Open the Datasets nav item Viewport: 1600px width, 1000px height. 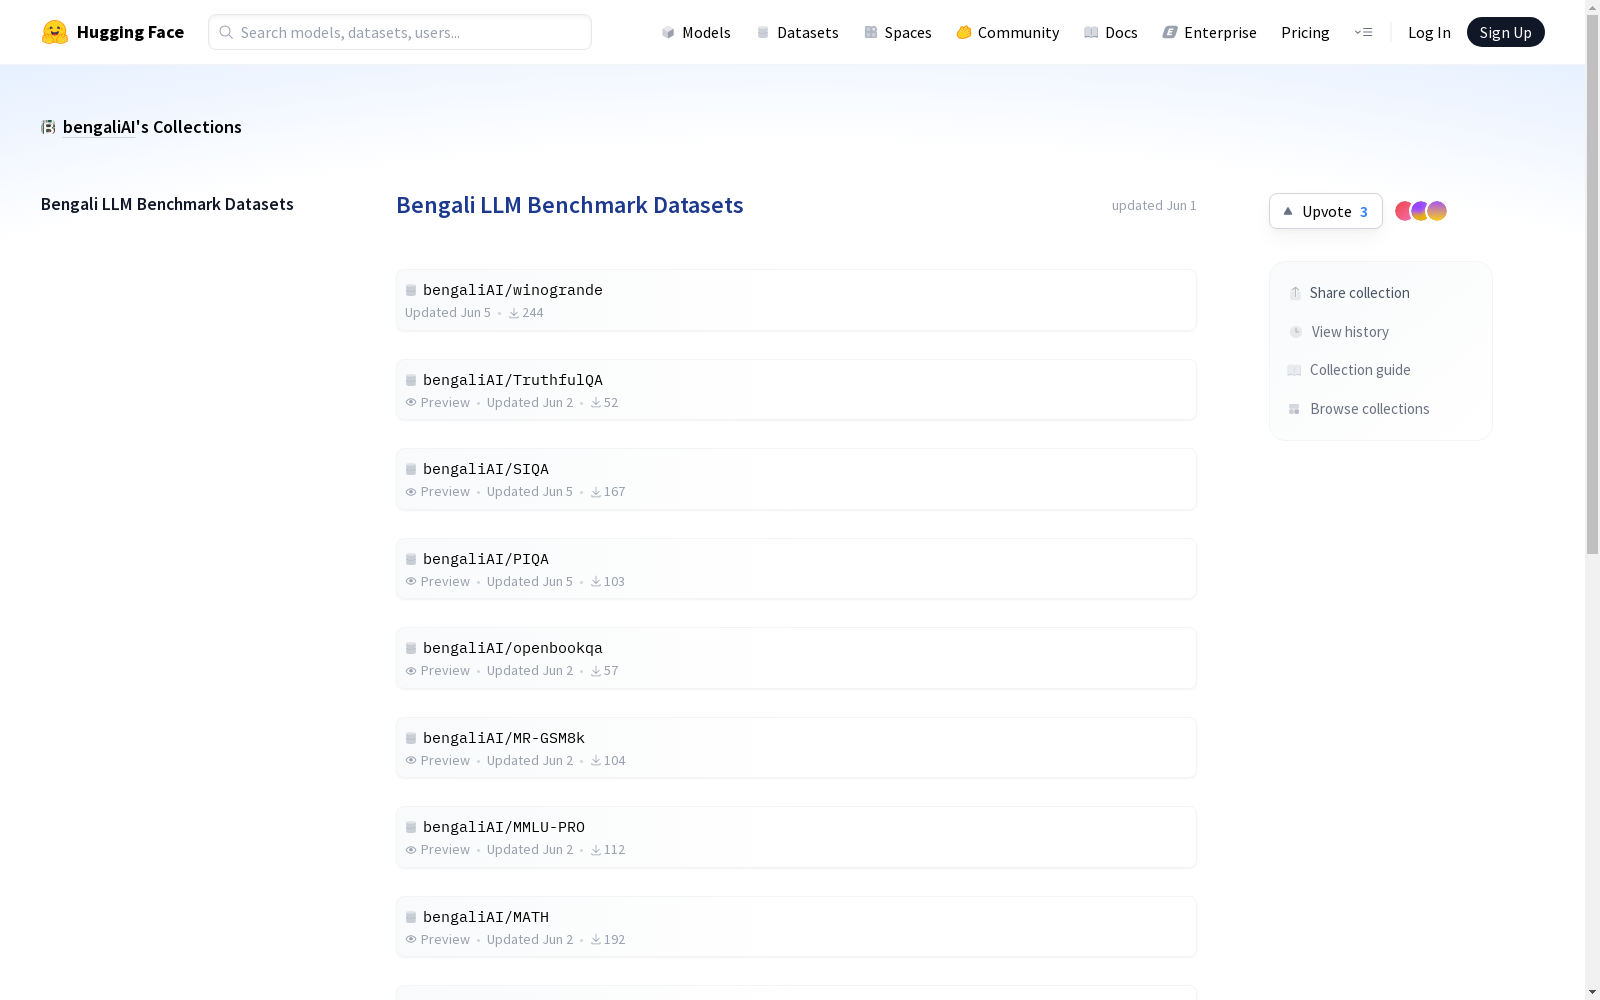[x=797, y=32]
